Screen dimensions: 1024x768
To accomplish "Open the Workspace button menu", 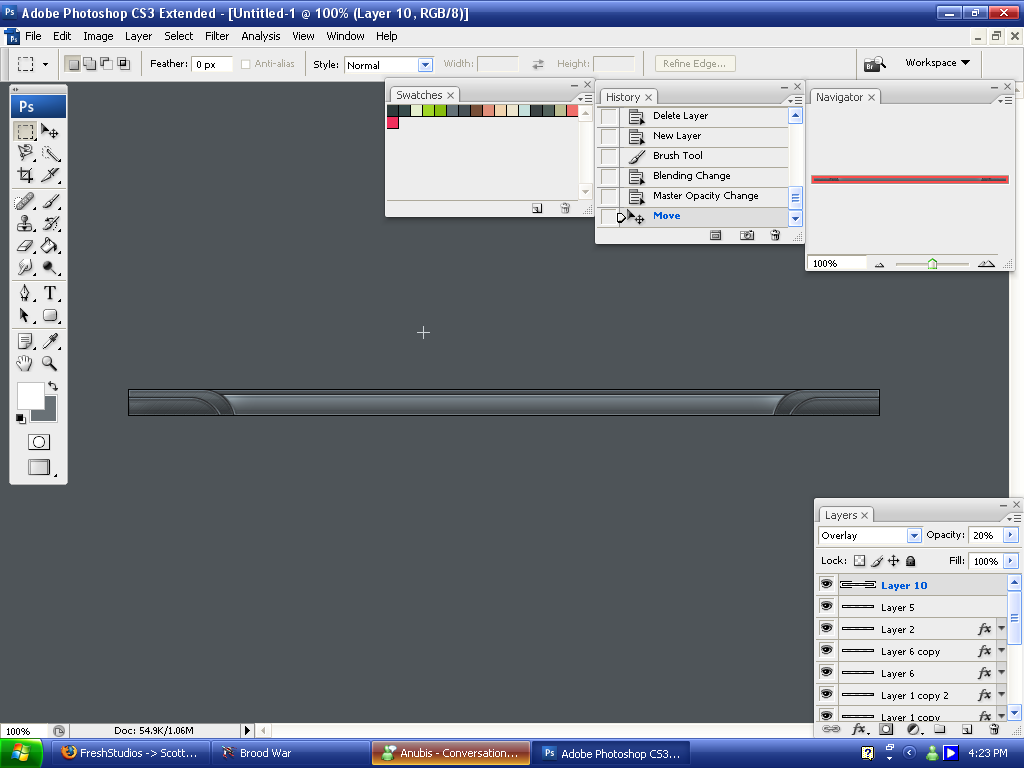I will pyautogui.click(x=937, y=63).
